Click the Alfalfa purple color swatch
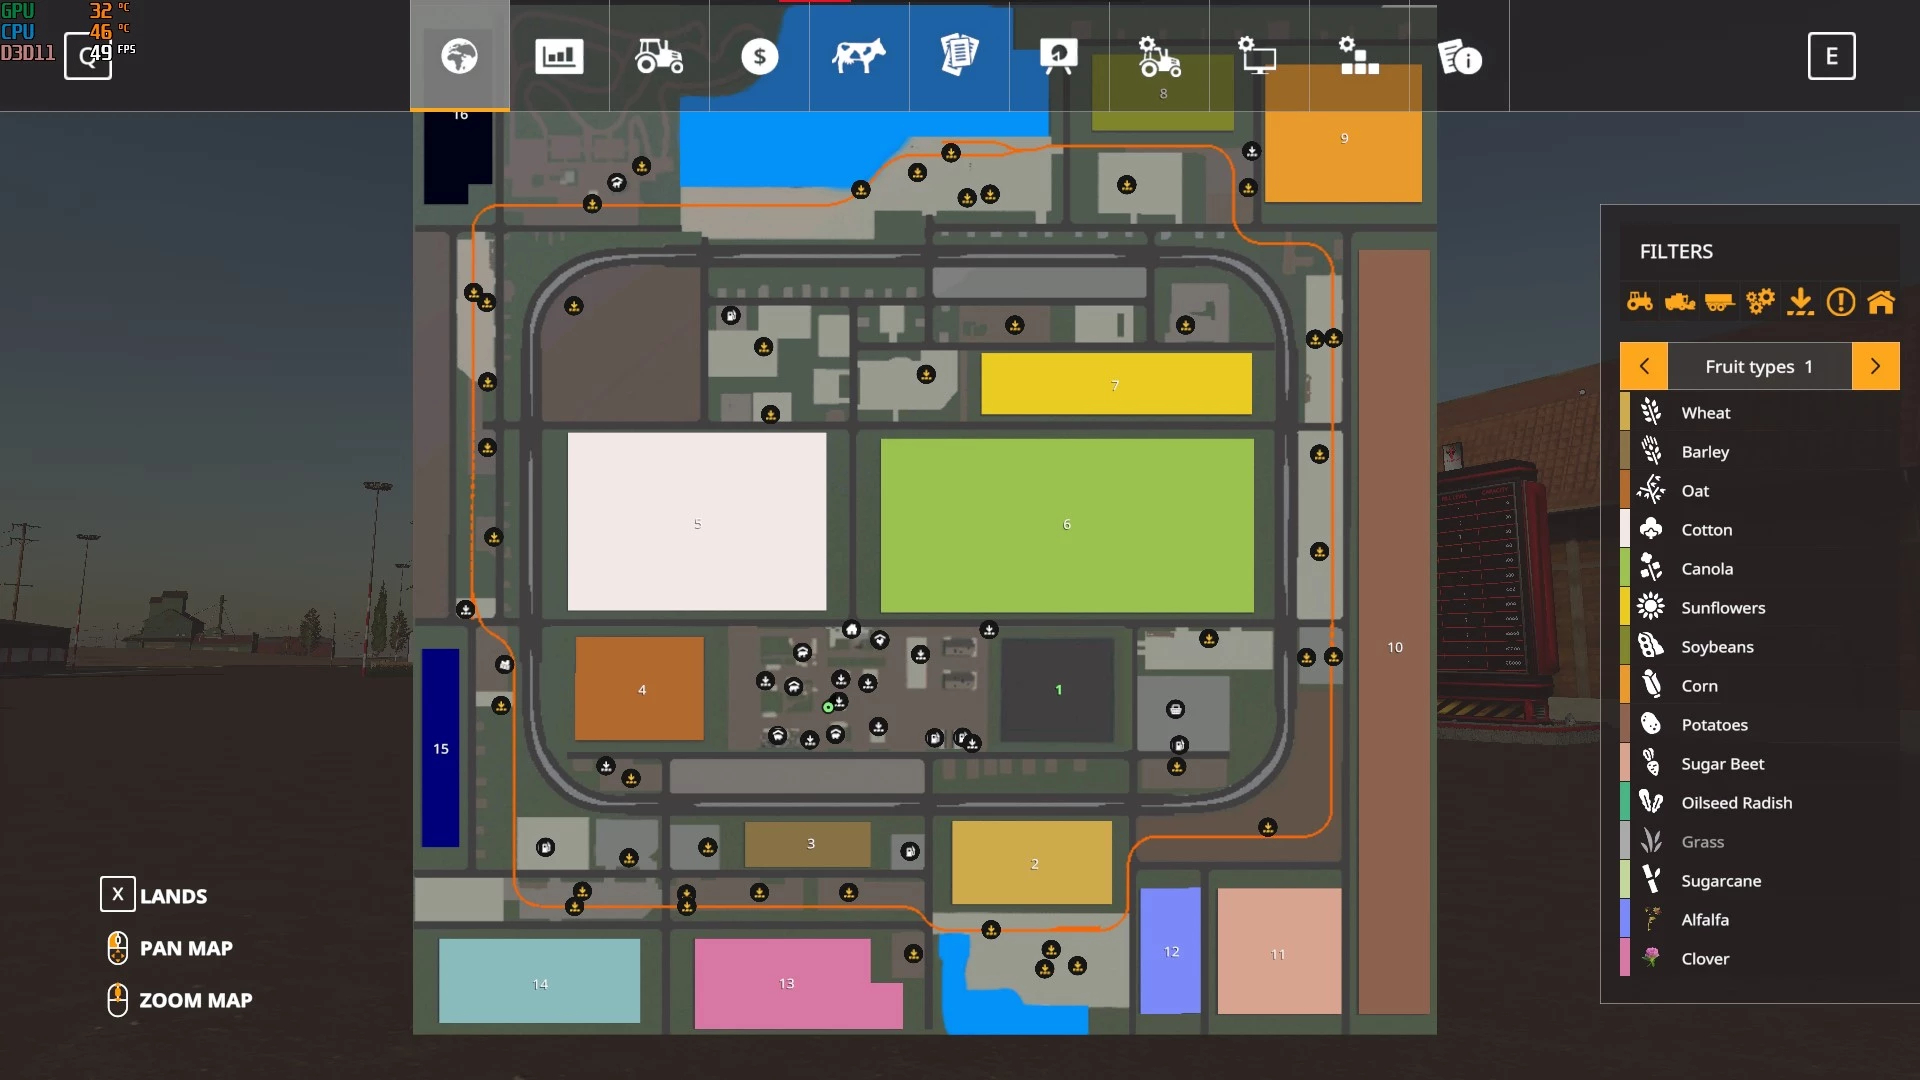Image resolution: width=1920 pixels, height=1080 pixels. click(1625, 919)
